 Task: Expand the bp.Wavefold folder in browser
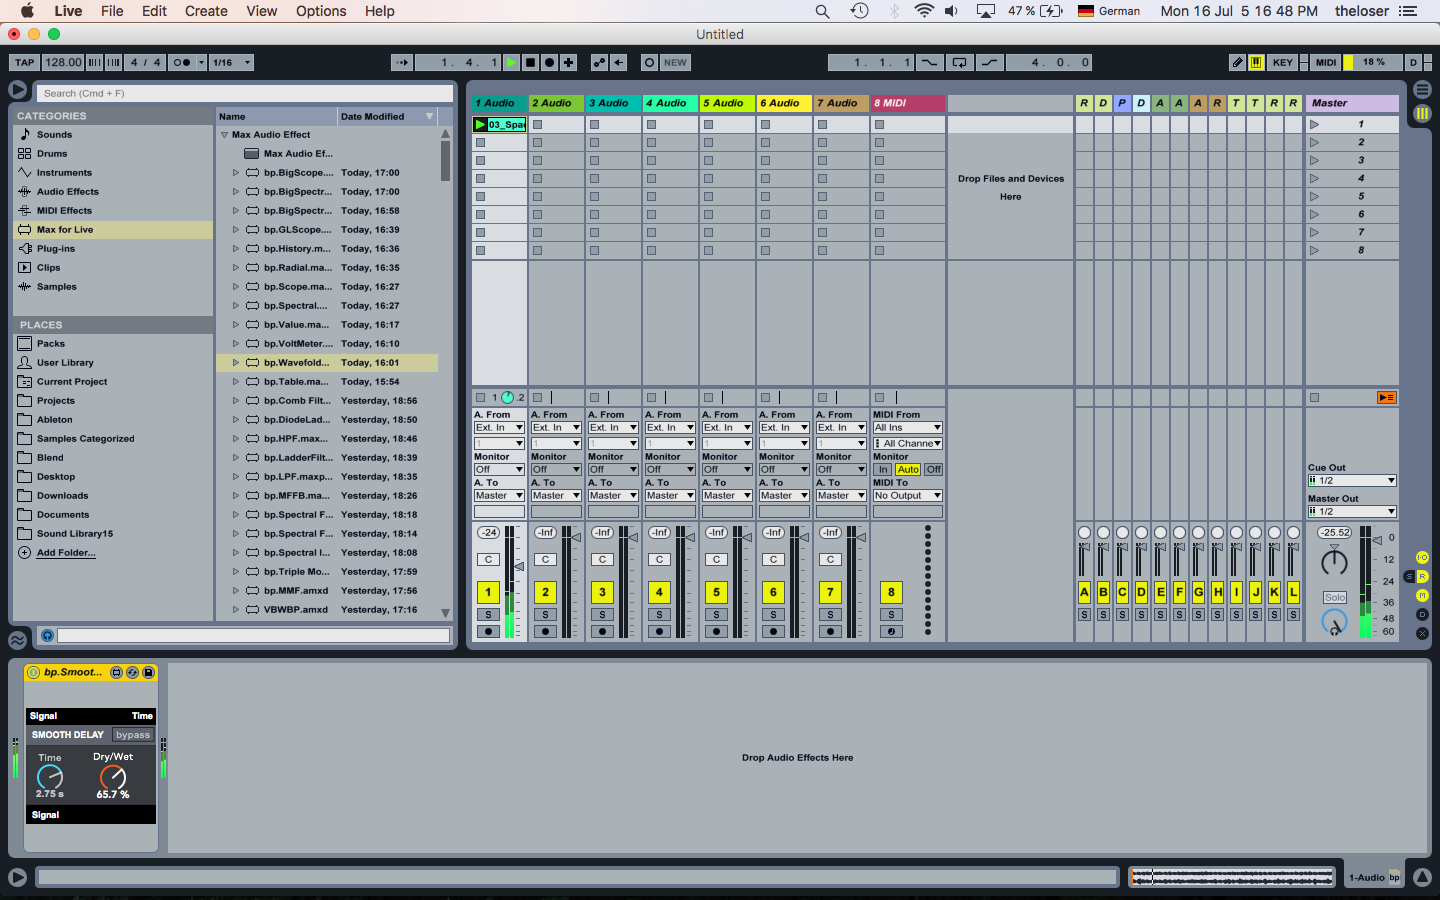click(x=236, y=363)
